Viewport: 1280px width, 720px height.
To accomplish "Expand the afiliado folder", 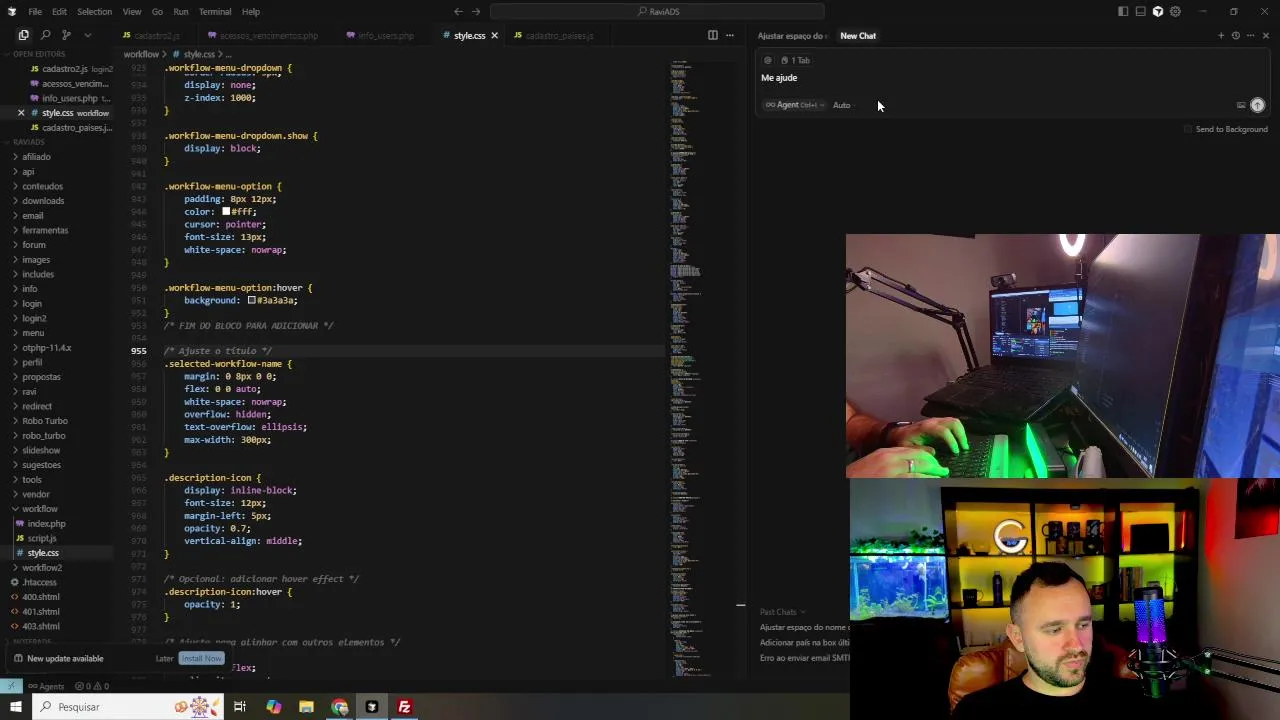I will 36,157.
